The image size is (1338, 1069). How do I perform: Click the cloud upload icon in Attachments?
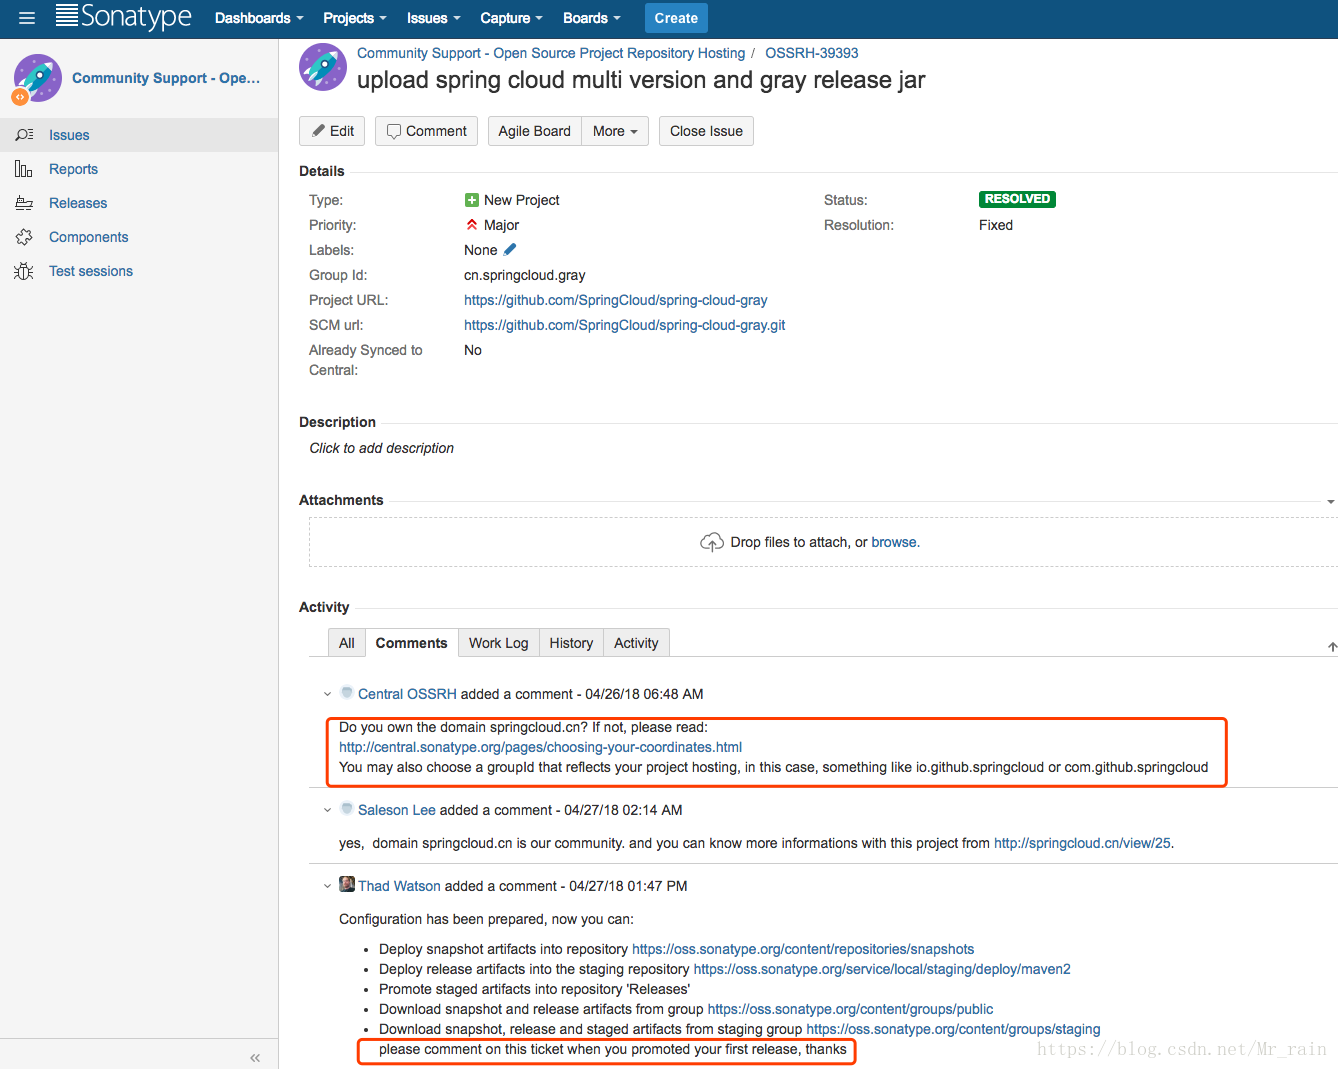coord(712,542)
